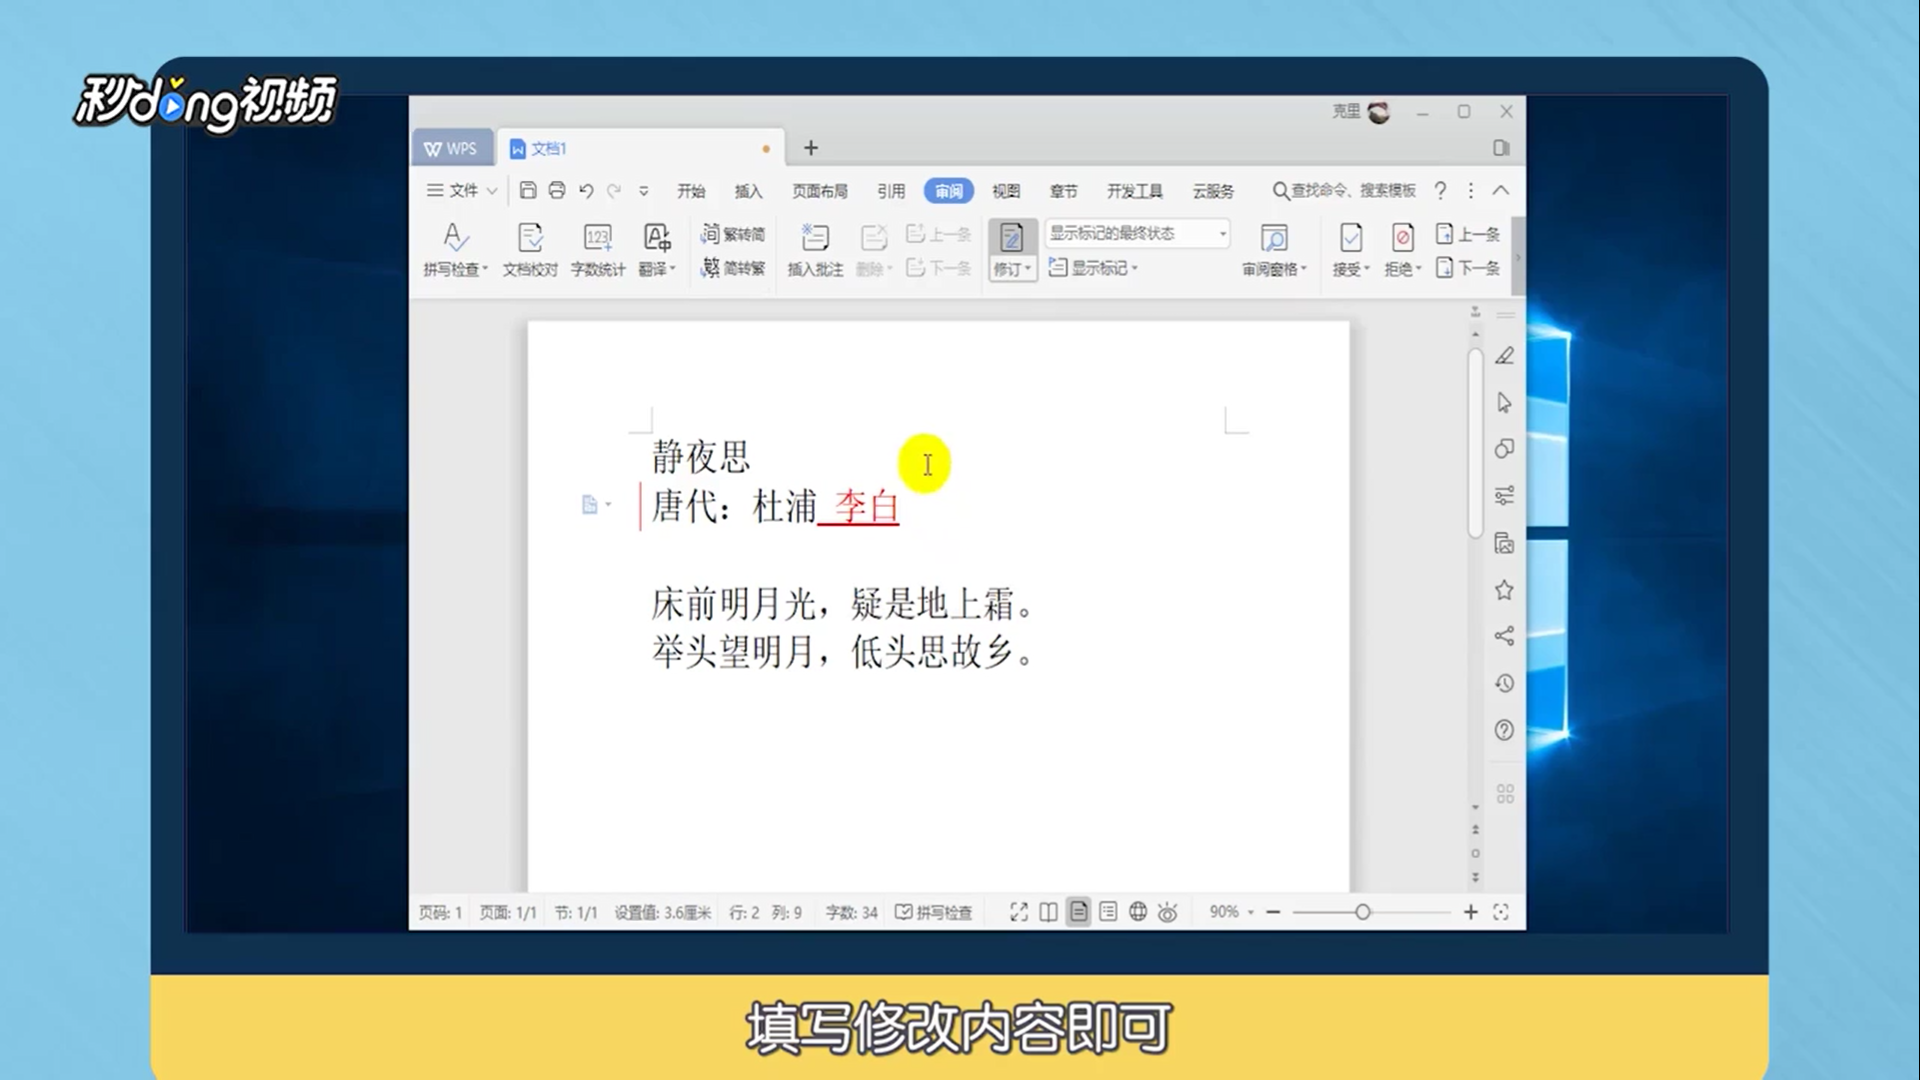Select the 审阅 ribbon tab

948,191
